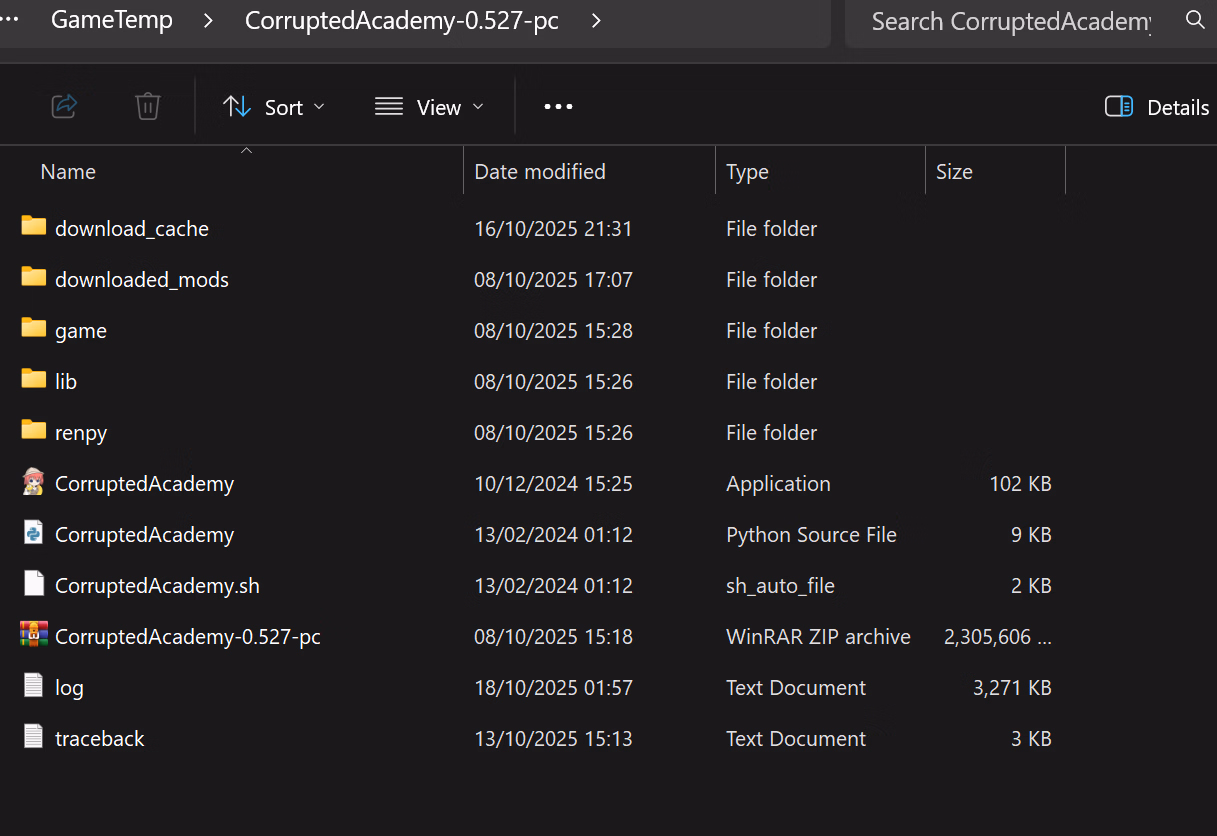The width and height of the screenshot is (1217, 836).
Task: Sort by Size column header
Action: (954, 172)
